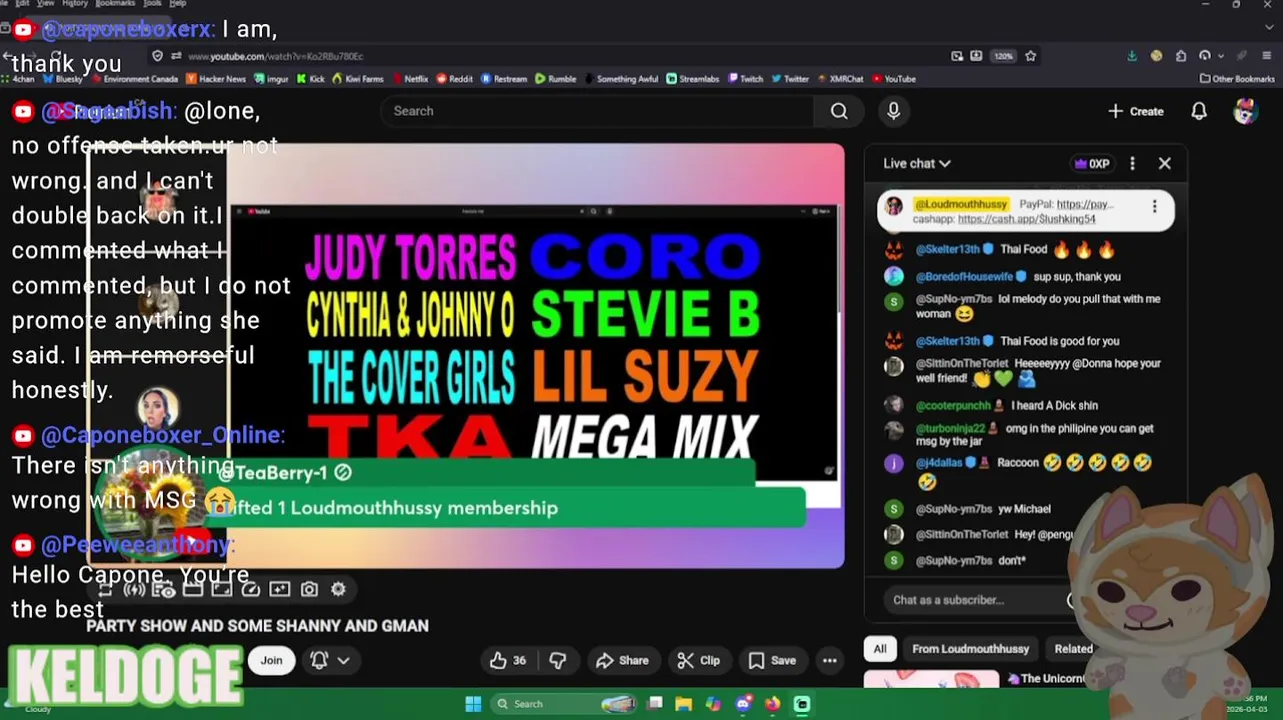Viewport: 1283px width, 720px height.
Task: Click the Chat as a subscriber field
Action: (975, 600)
